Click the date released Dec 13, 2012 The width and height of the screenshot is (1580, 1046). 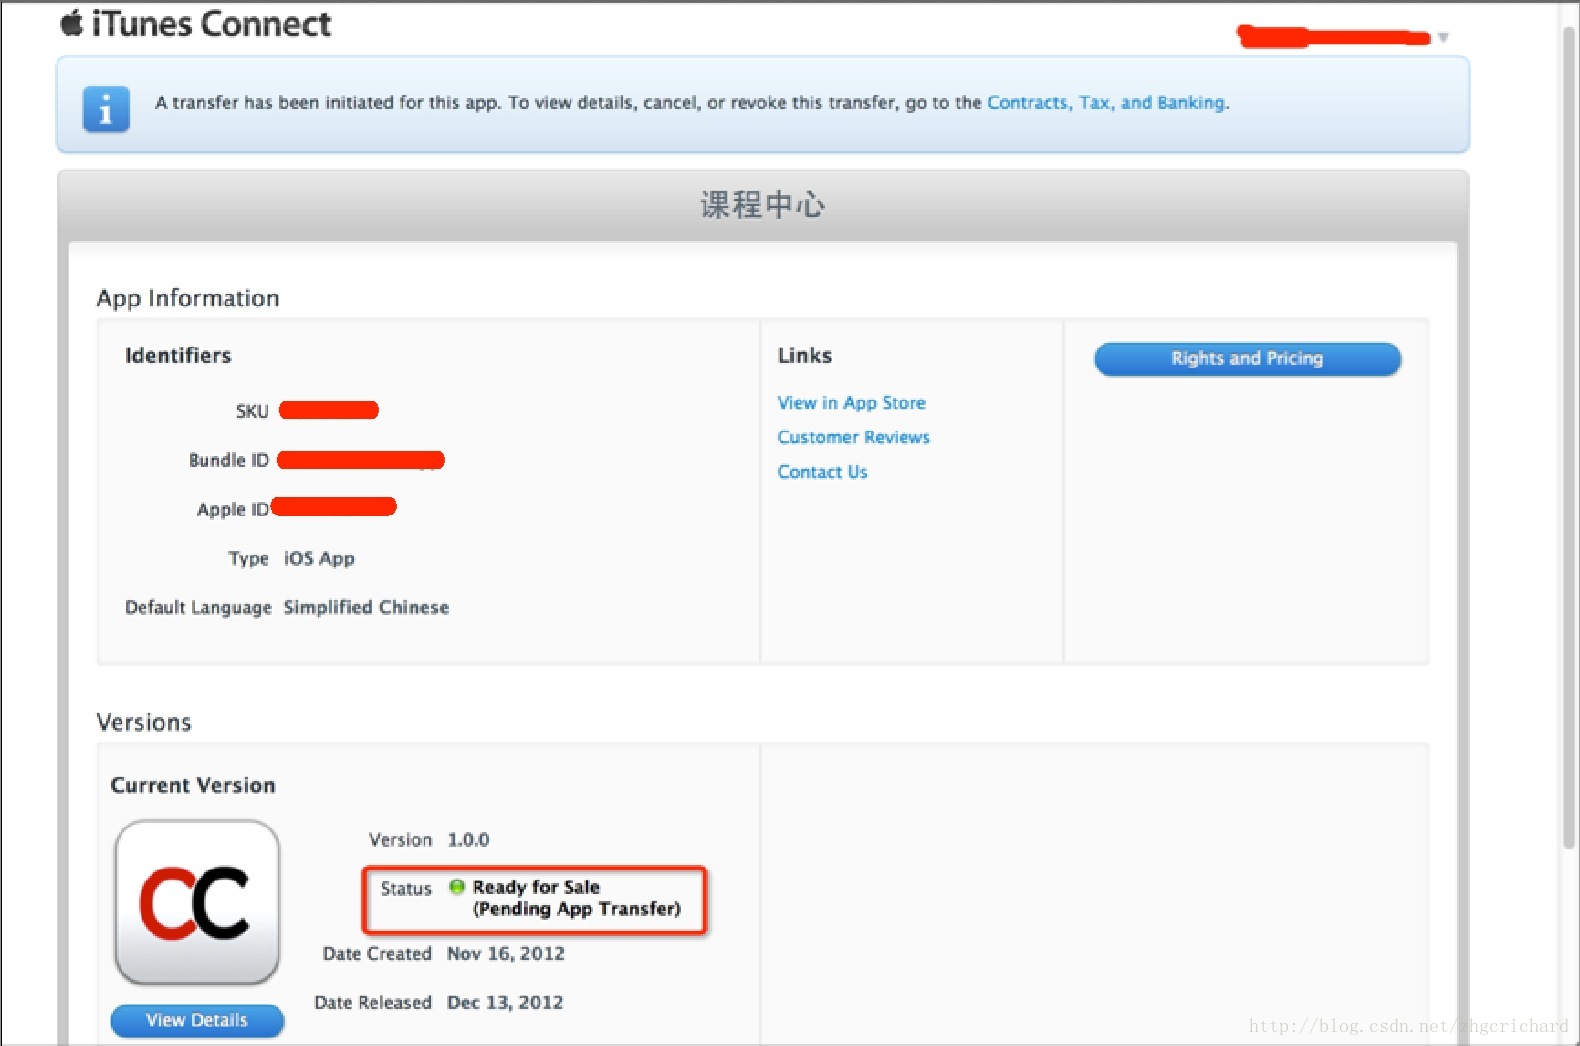tap(505, 1002)
